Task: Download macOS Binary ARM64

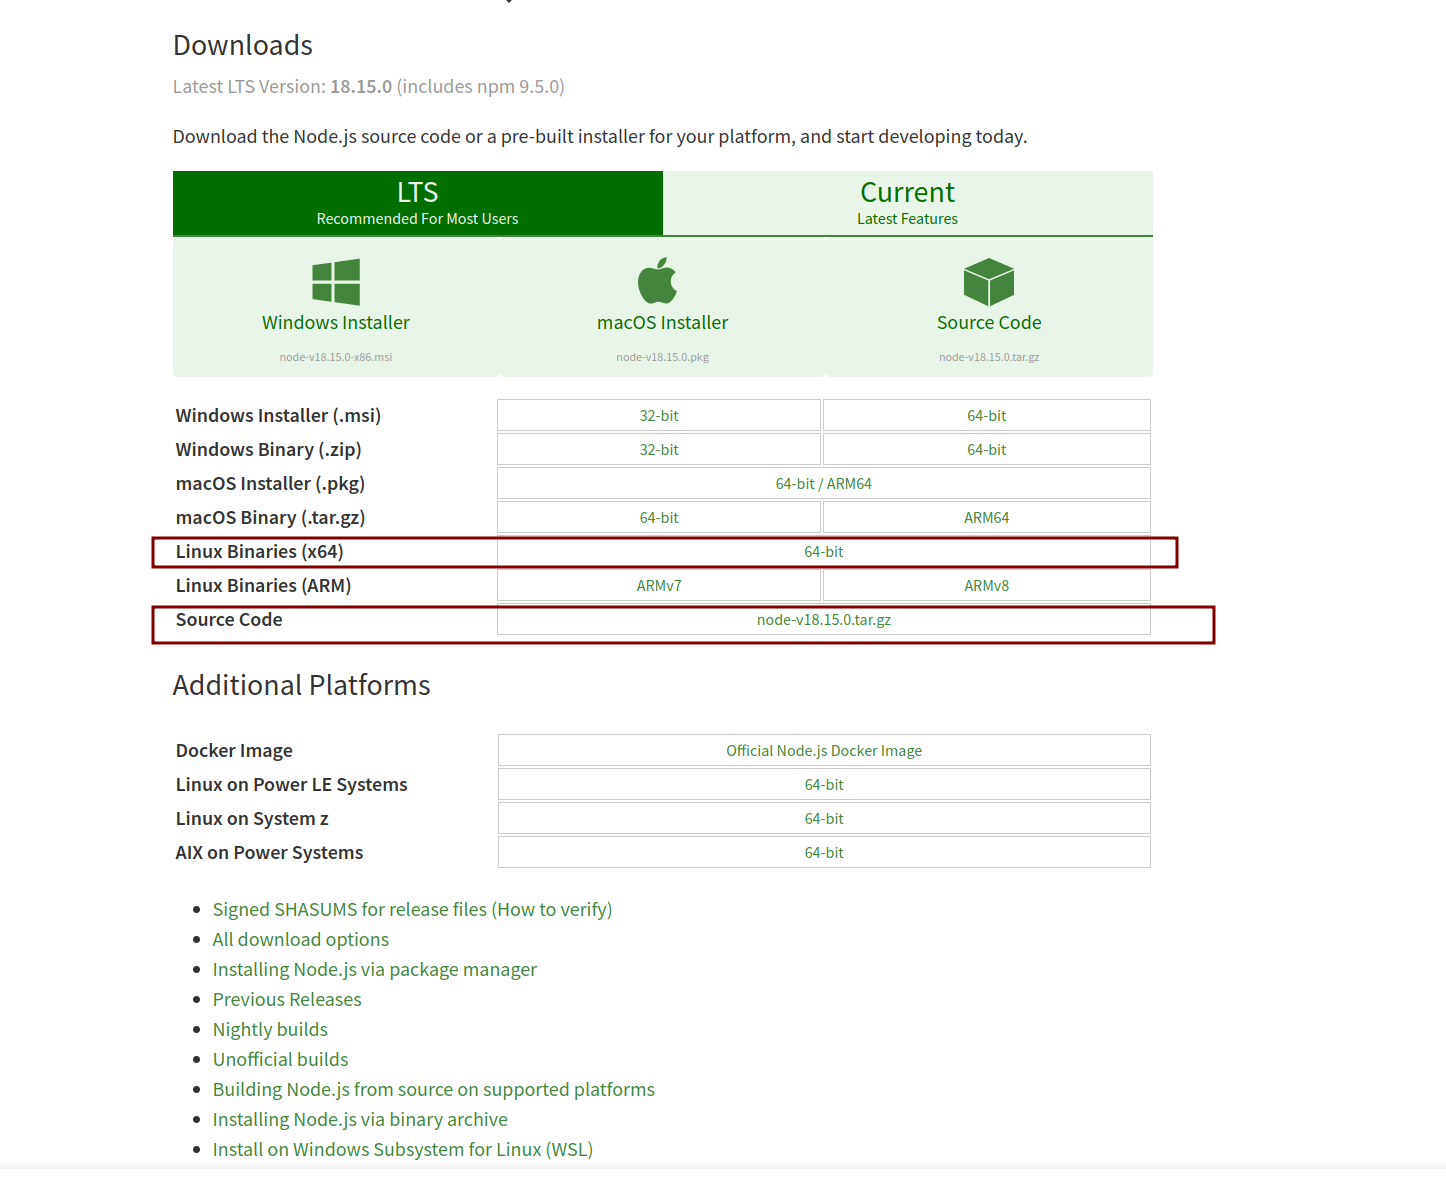Action: coord(987,517)
